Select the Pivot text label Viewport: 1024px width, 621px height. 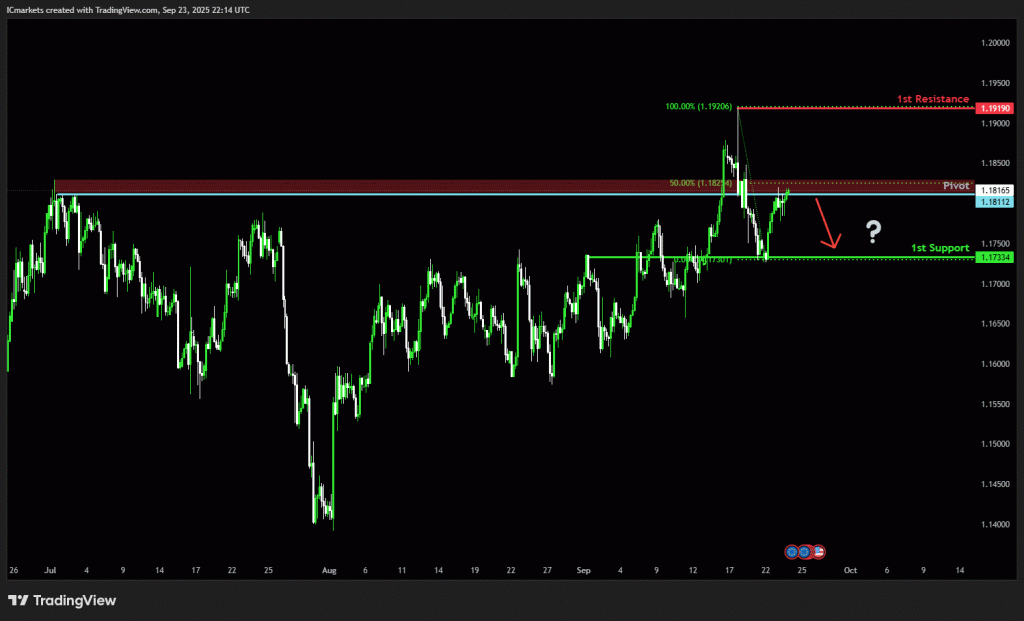pyautogui.click(x=956, y=186)
